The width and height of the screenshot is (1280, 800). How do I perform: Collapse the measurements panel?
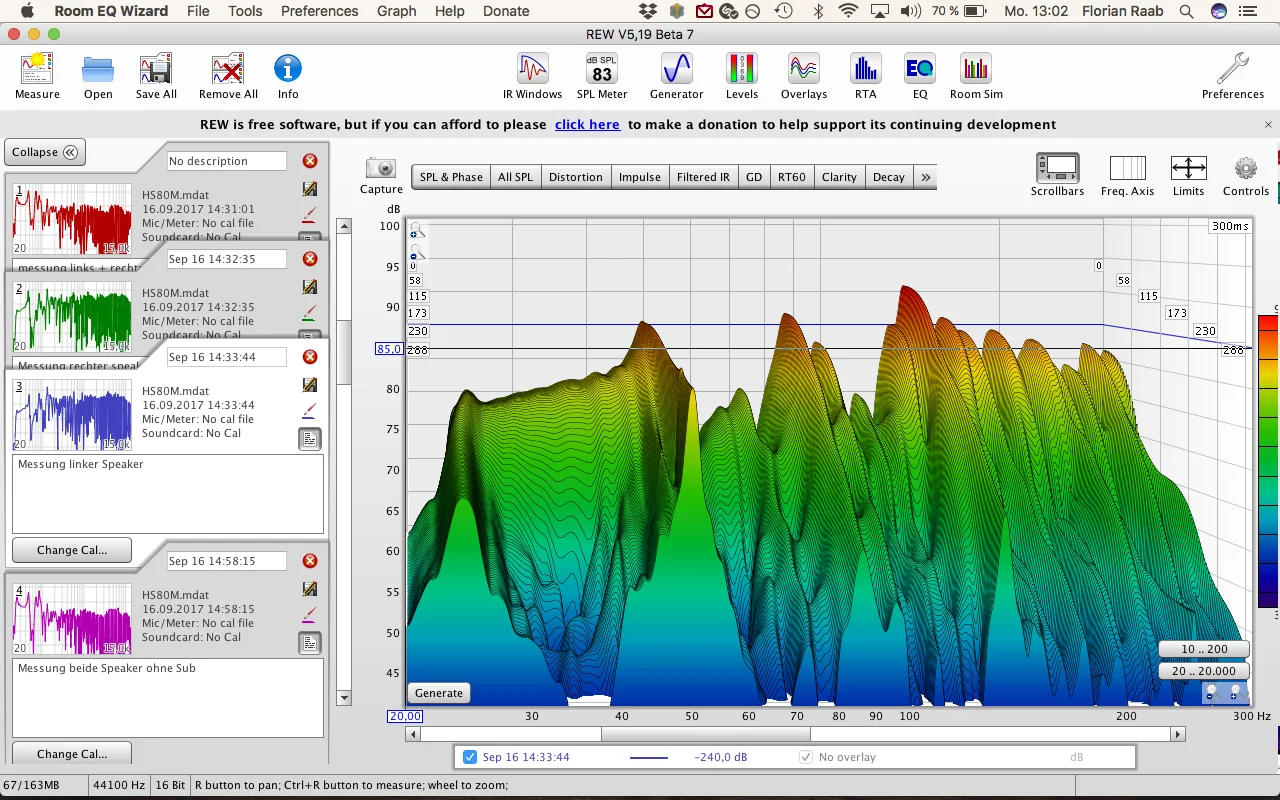[45, 152]
